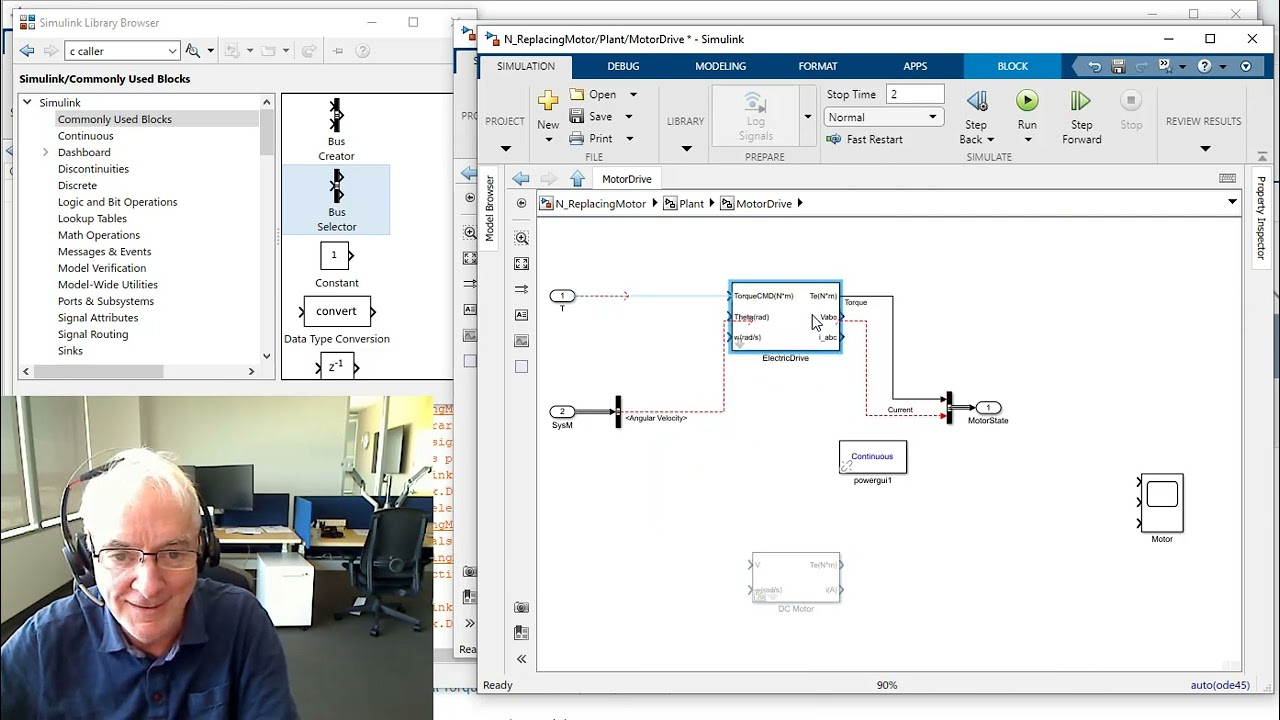Switch to the APPS ribbon tab
Image resolution: width=1280 pixels, height=720 pixels.
(x=915, y=66)
